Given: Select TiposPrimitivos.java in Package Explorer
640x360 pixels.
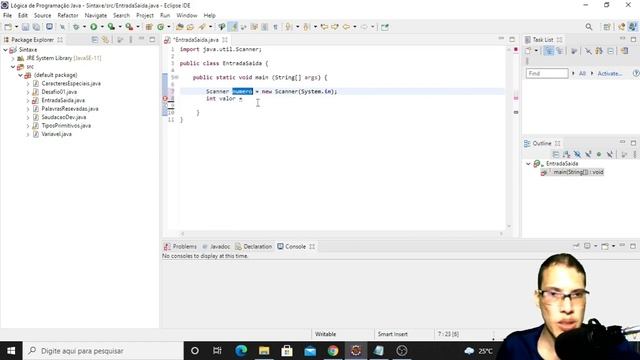Looking at the screenshot, I should (x=66, y=126).
